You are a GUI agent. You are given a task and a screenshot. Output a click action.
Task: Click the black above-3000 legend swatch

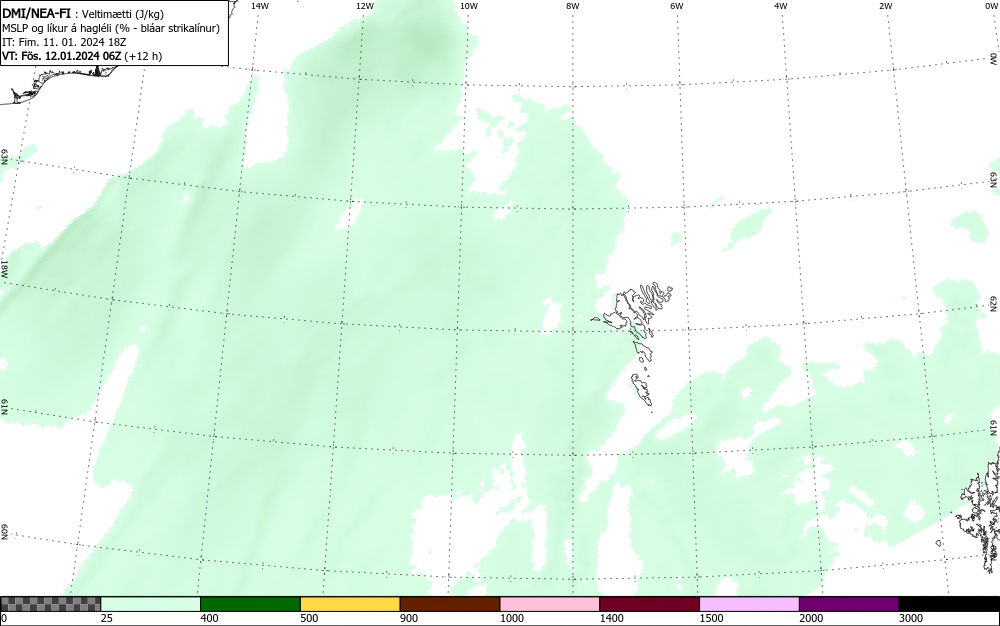pyautogui.click(x=949, y=604)
